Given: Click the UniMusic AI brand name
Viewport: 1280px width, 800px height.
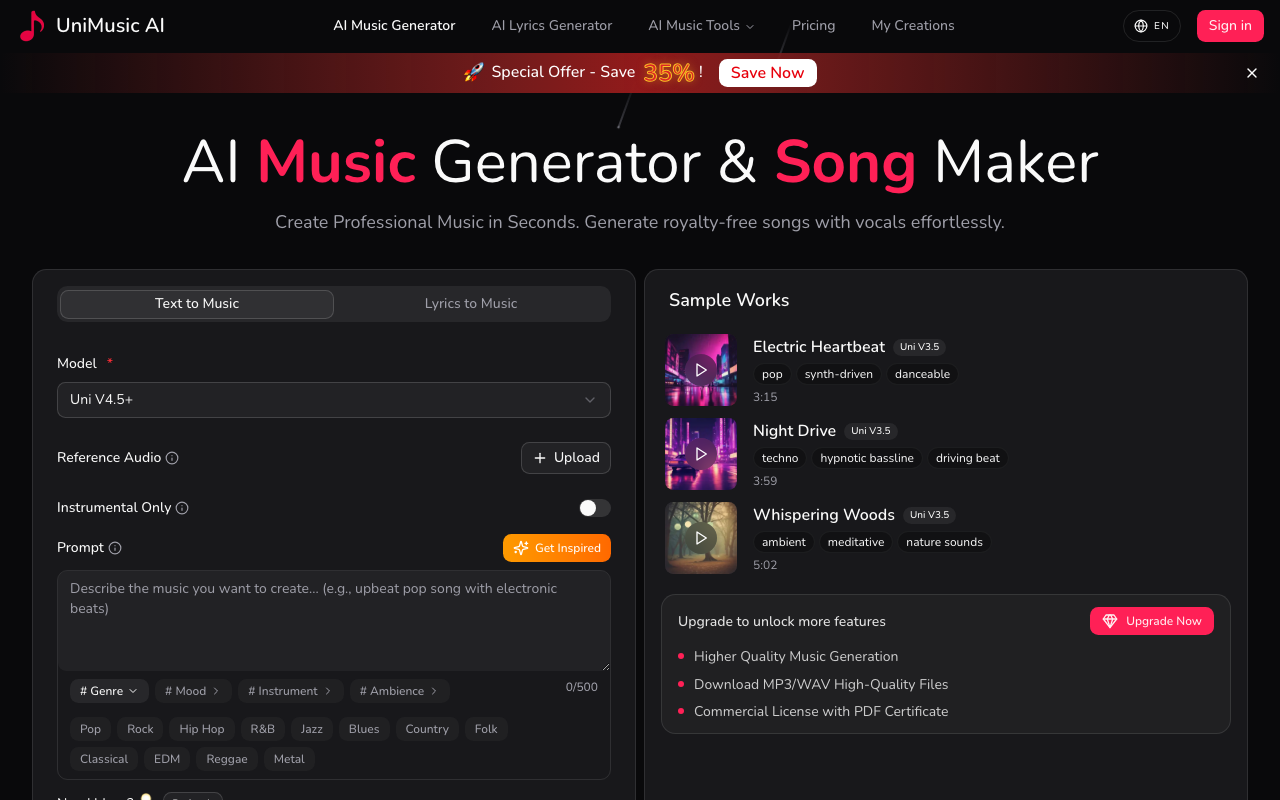Looking at the screenshot, I should (x=111, y=26).
